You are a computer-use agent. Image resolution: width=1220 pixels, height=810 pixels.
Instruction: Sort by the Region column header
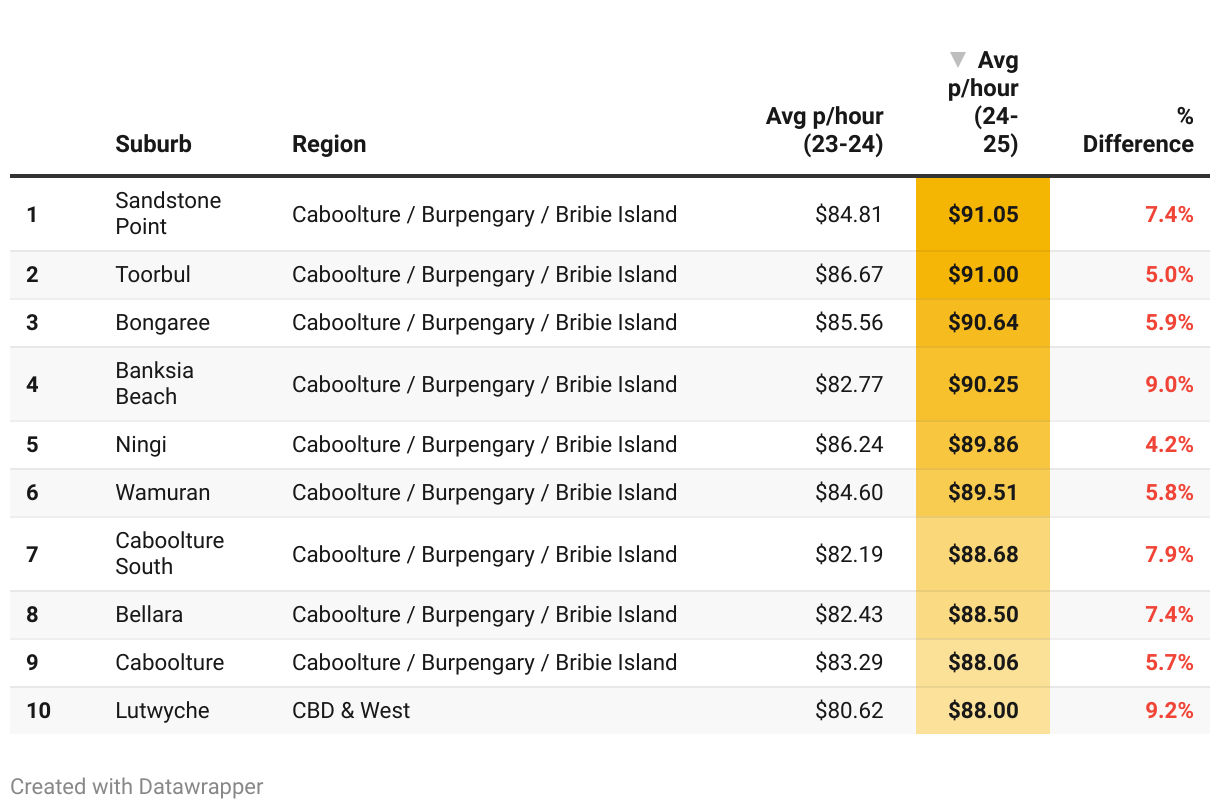329,144
